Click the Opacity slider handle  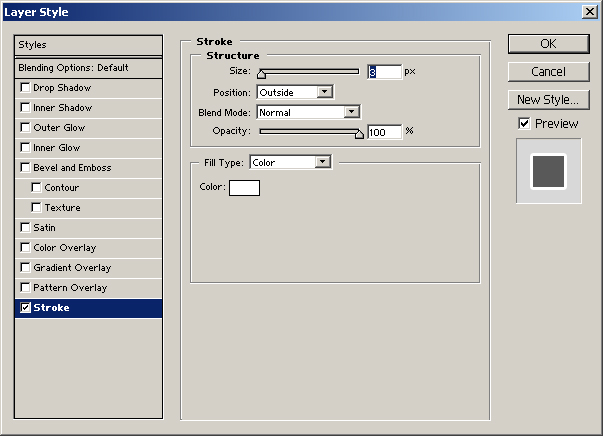tap(359, 134)
